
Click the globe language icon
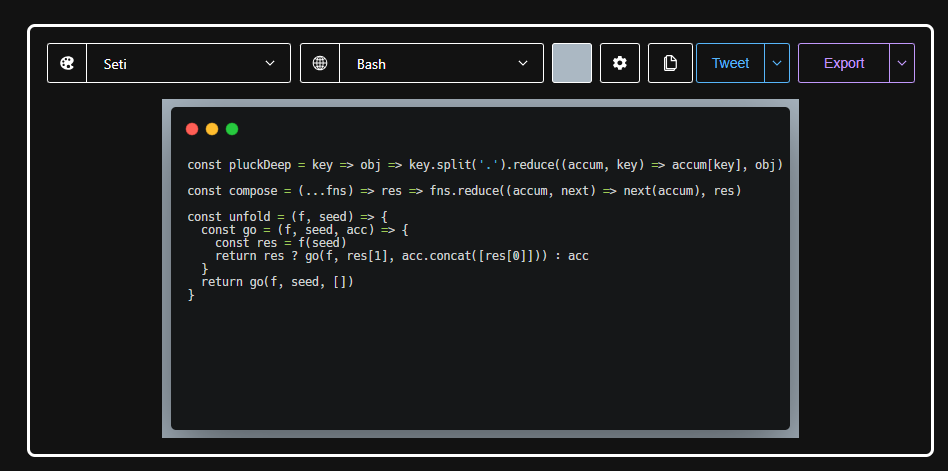pos(320,63)
